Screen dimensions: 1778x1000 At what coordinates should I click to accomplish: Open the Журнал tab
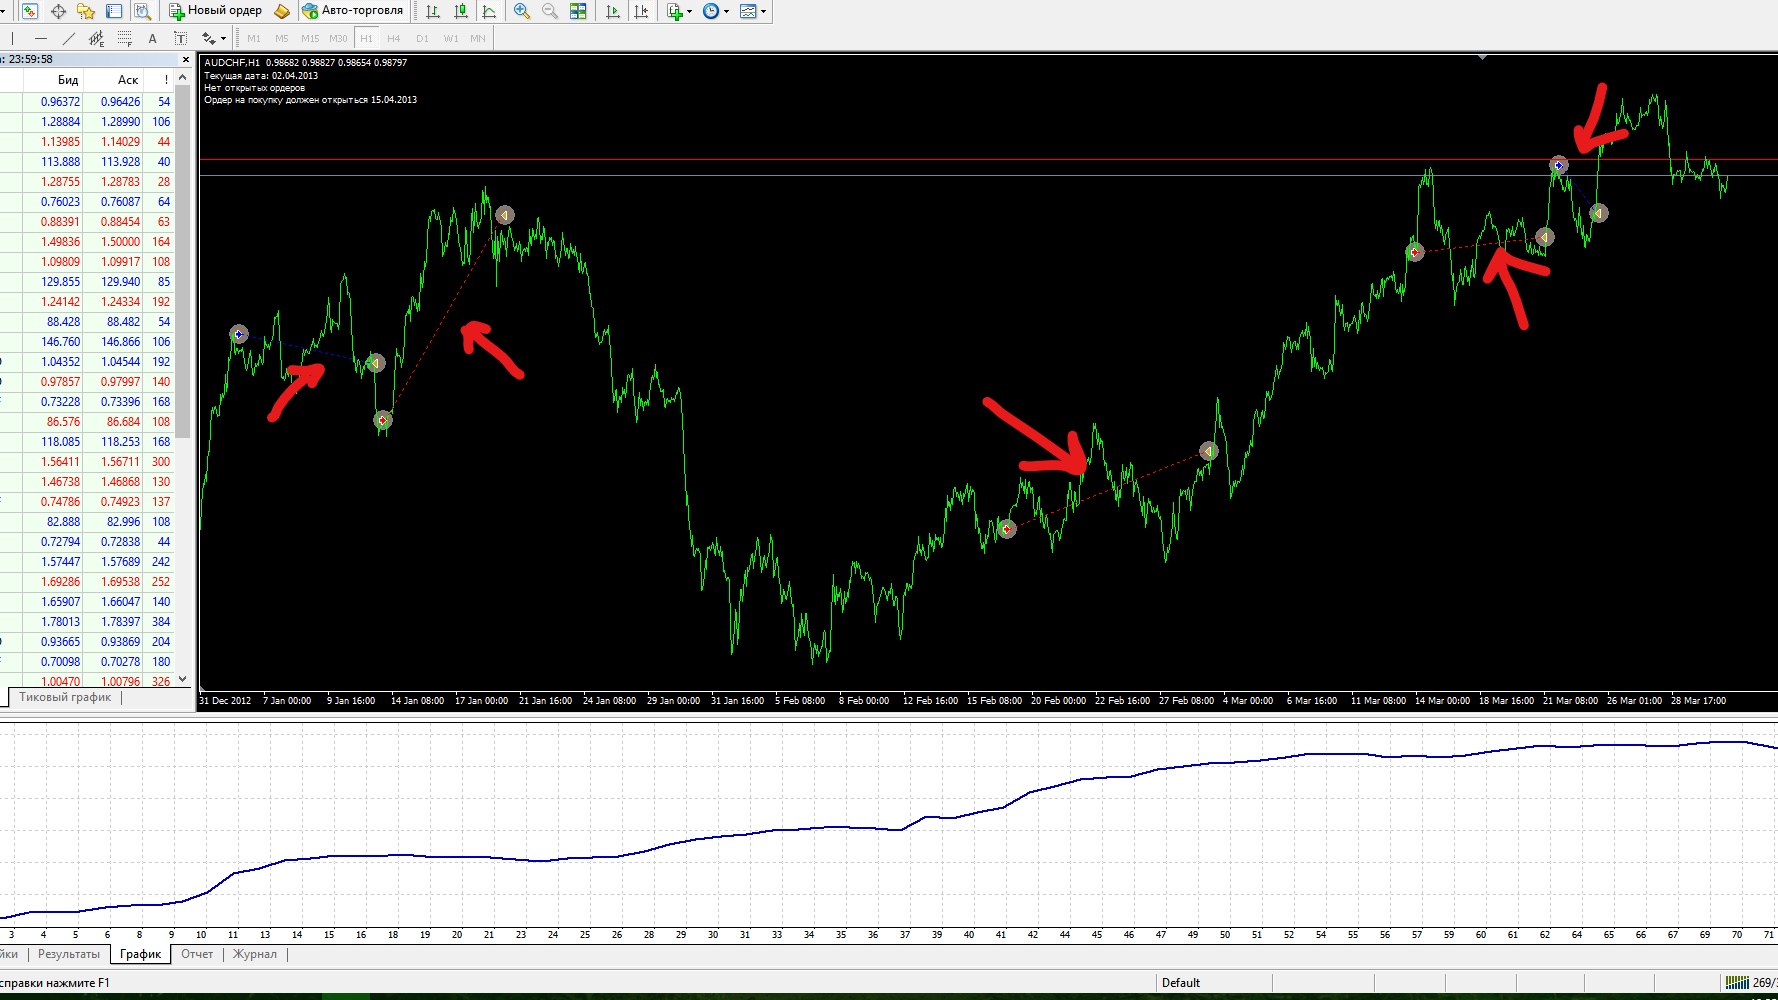255,954
